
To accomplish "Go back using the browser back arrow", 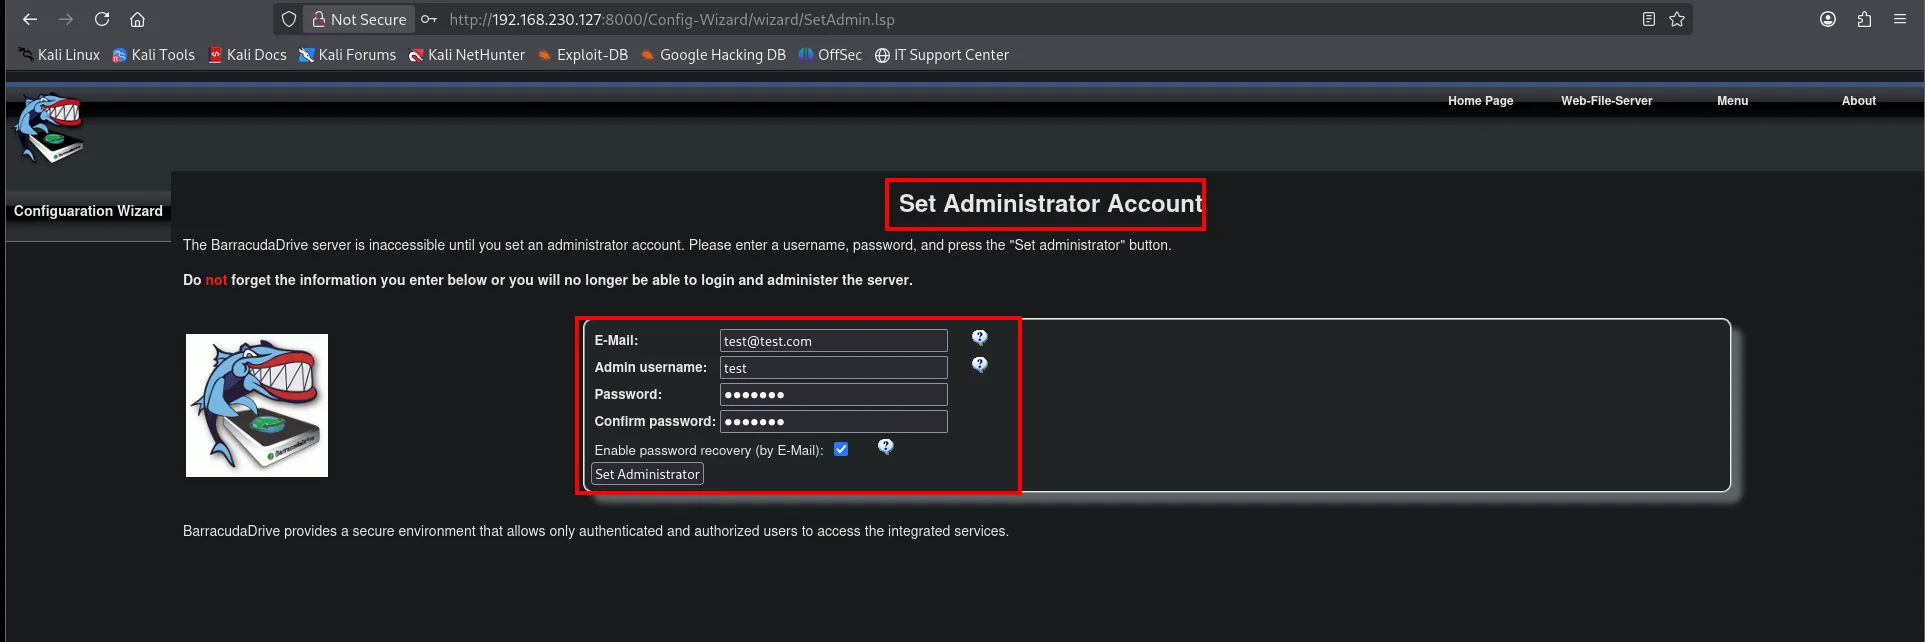I will click(x=30, y=19).
